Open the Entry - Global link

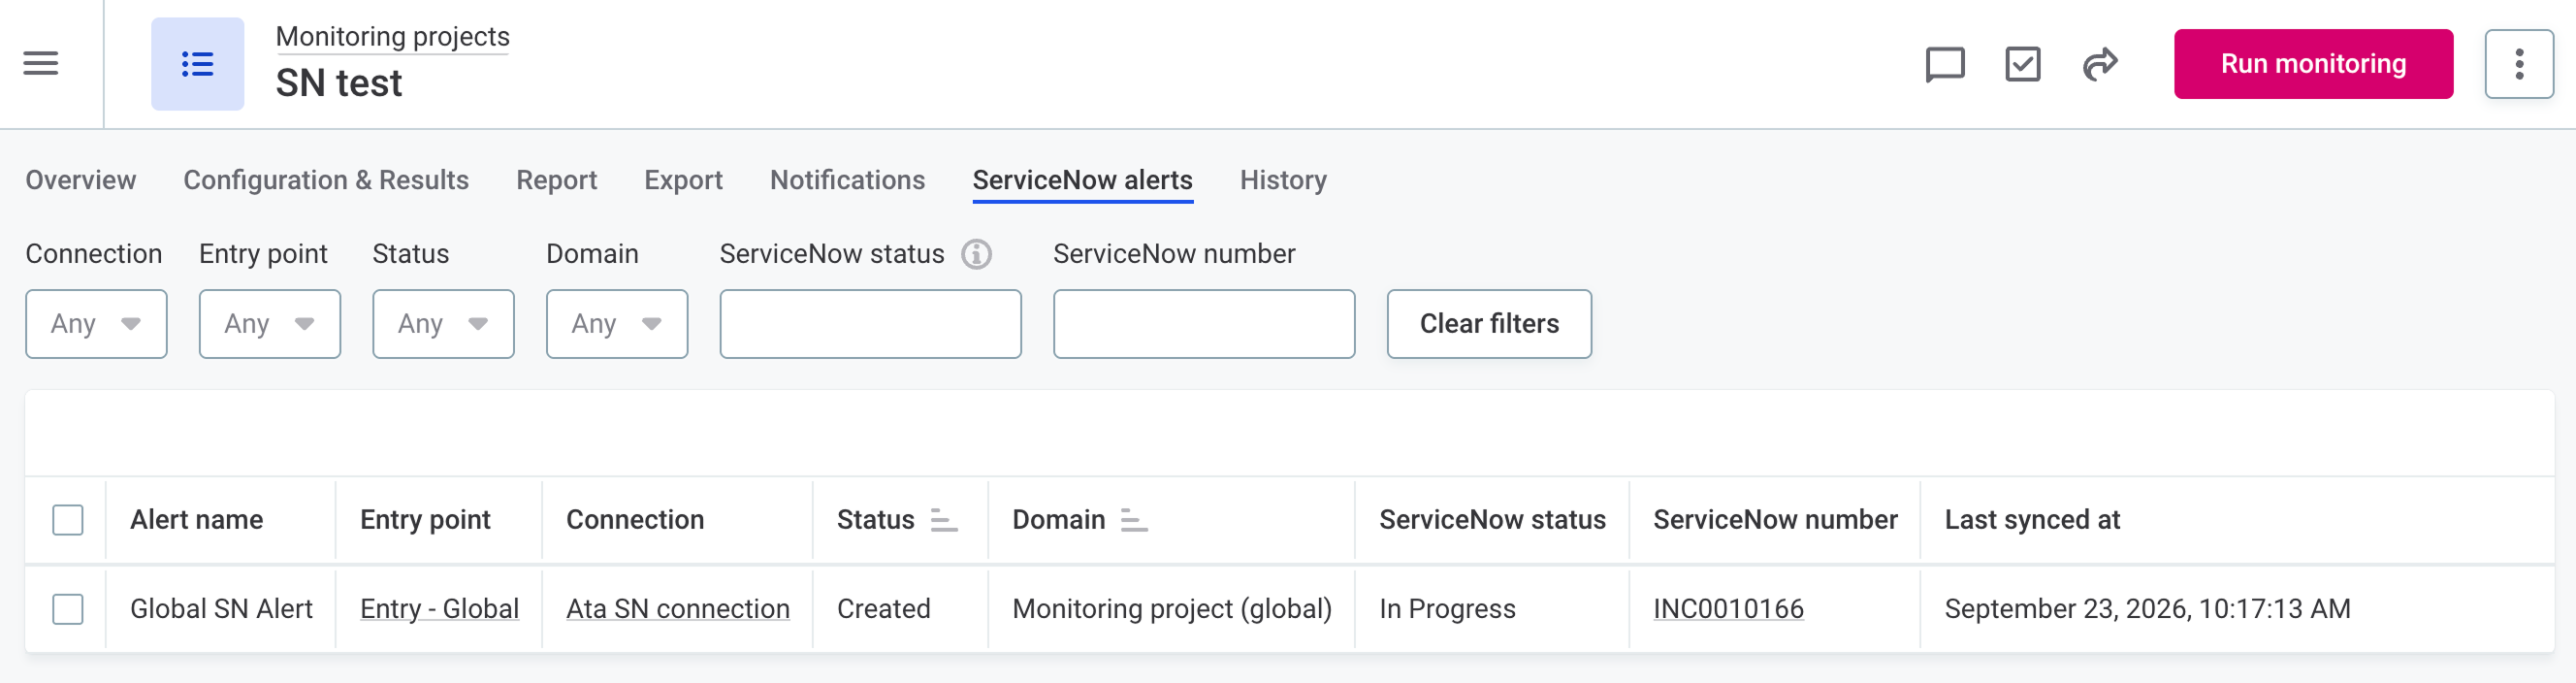pos(439,609)
